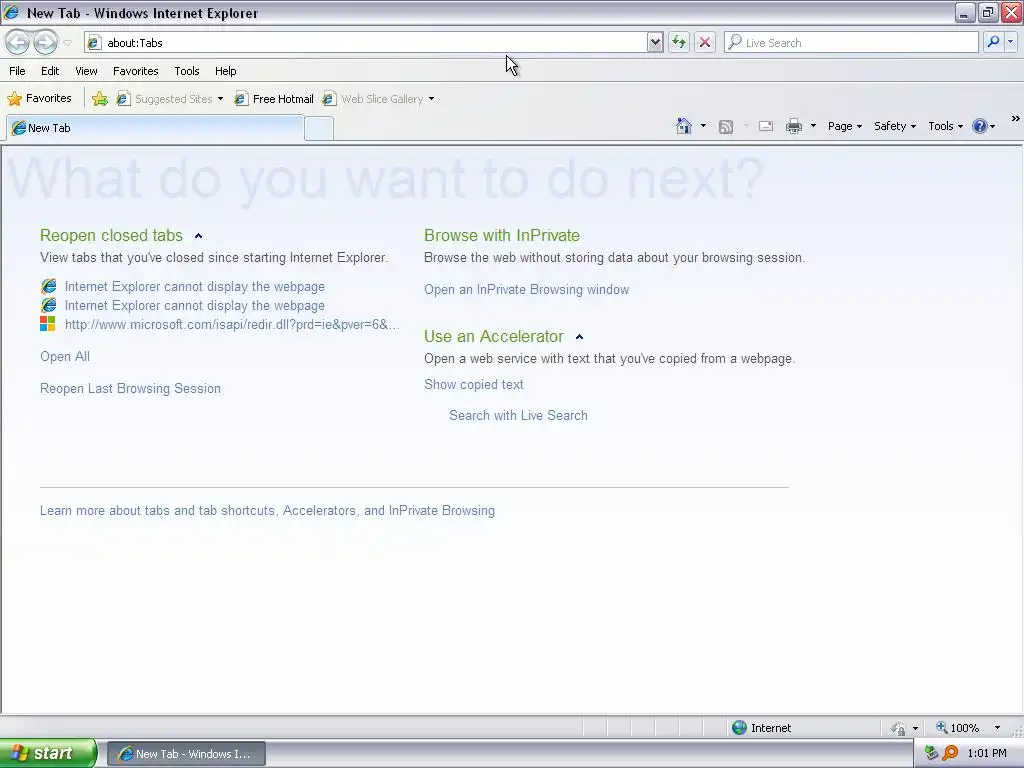Image resolution: width=1024 pixels, height=768 pixels.
Task: Click the IE logo in title bar
Action: point(11,12)
